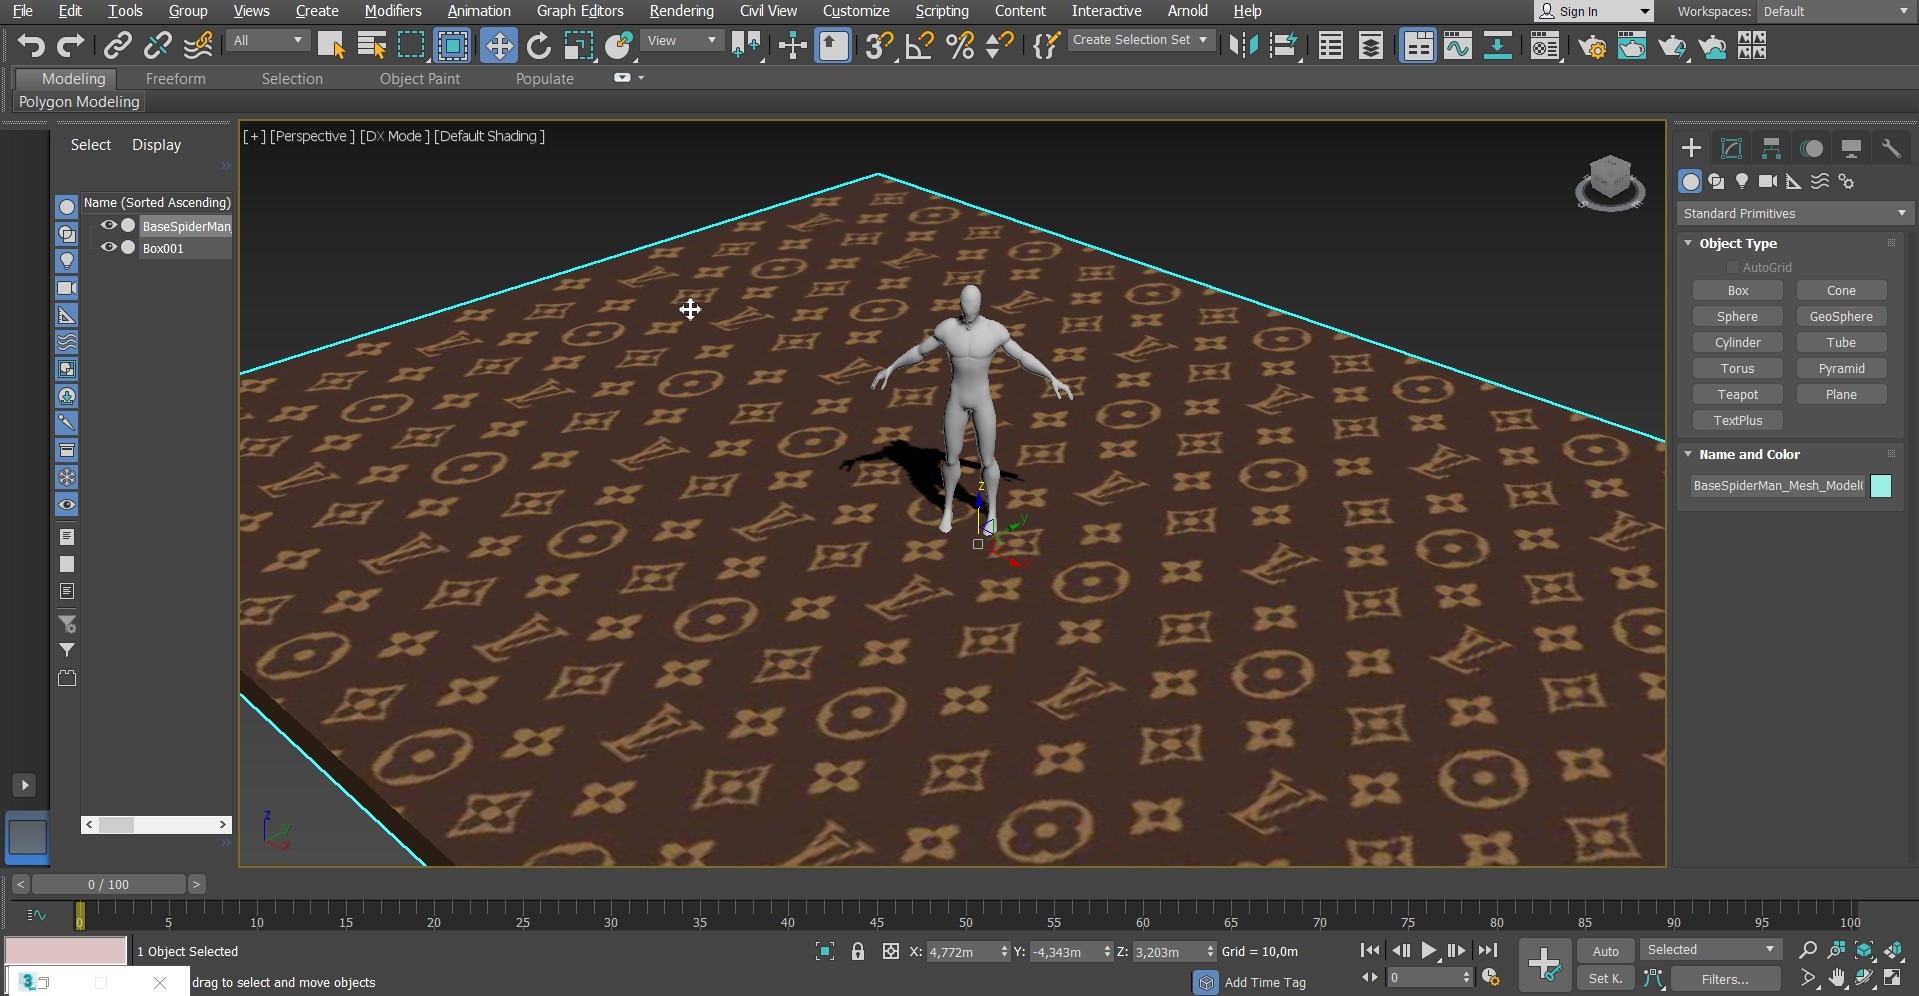
Task: Open the scene explorer Display menu
Action: 156,145
